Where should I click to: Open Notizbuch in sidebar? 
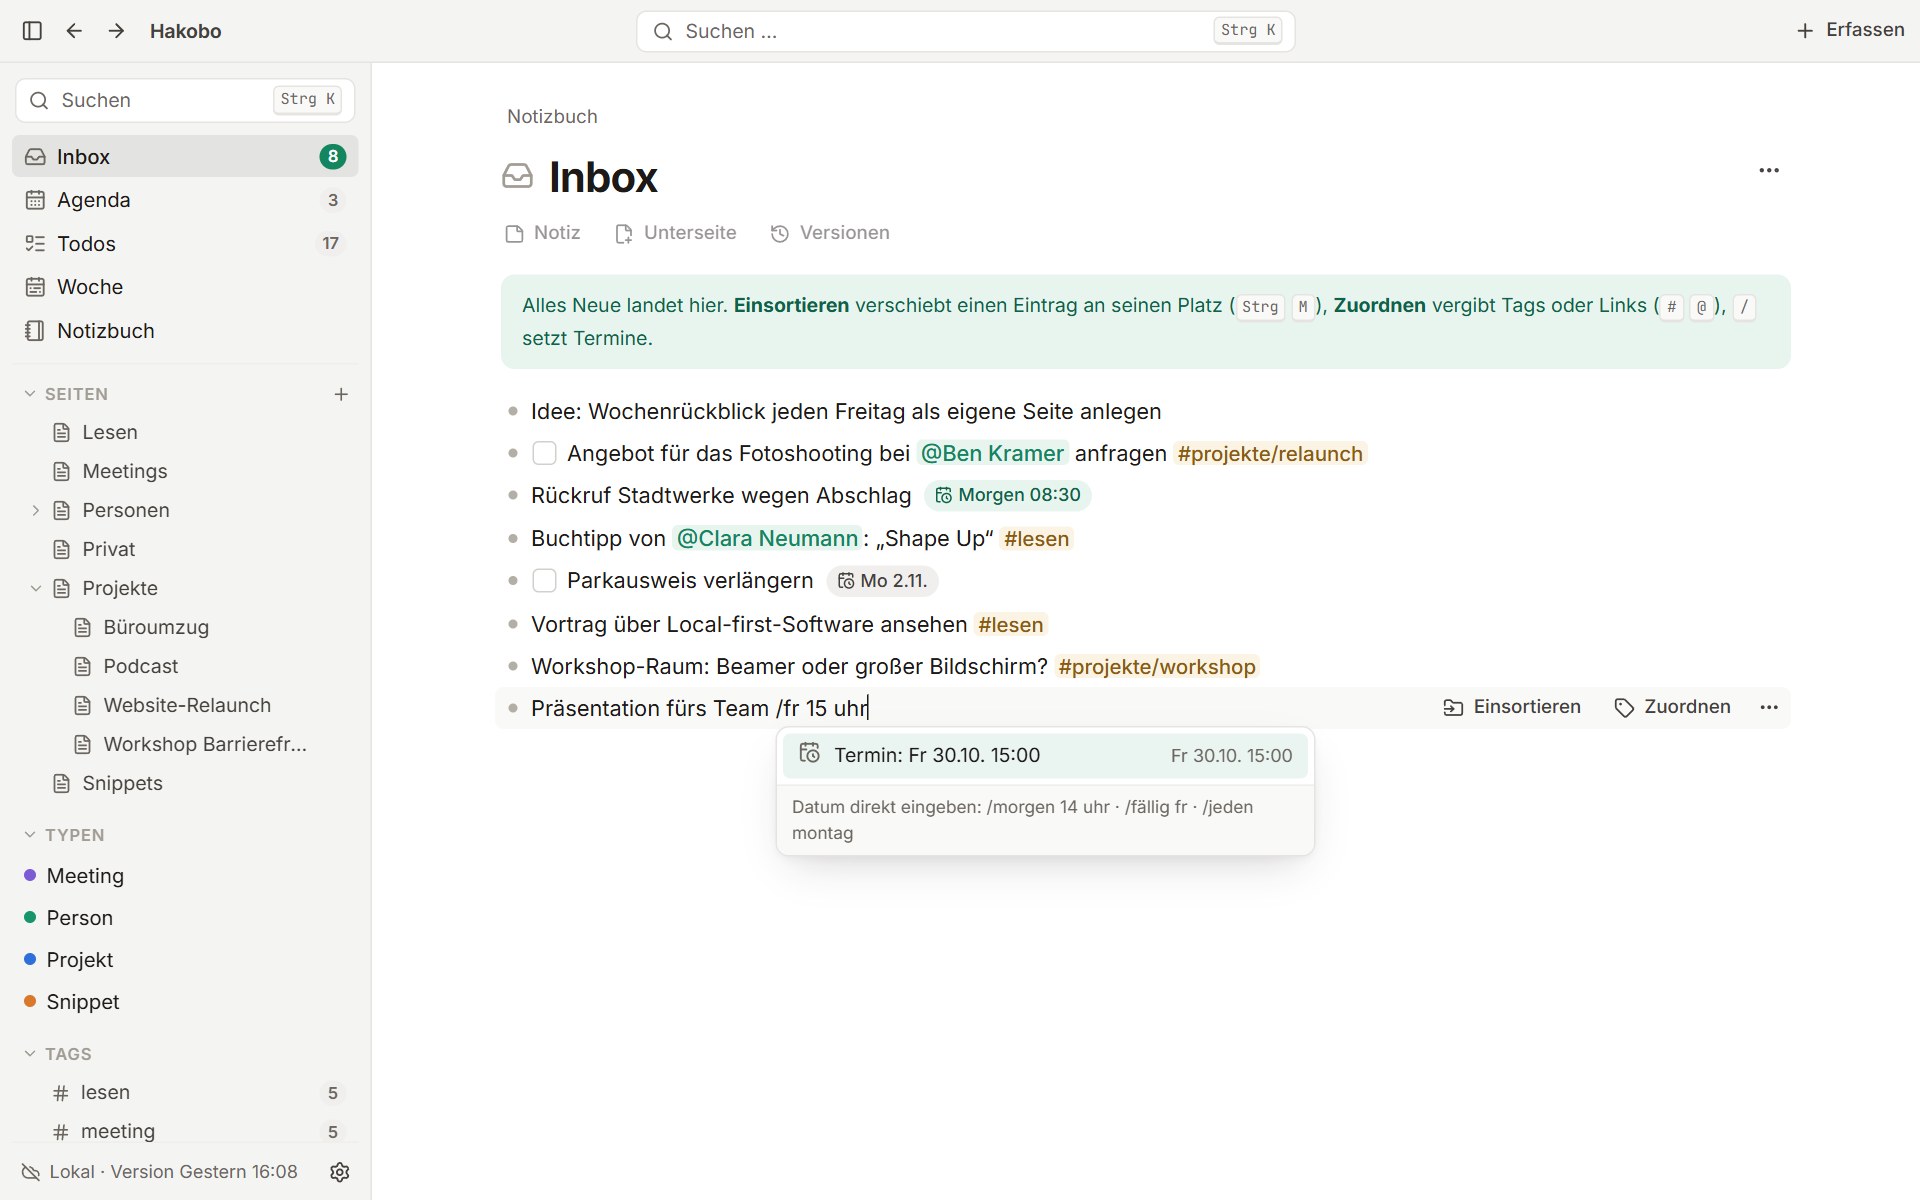tap(185, 331)
